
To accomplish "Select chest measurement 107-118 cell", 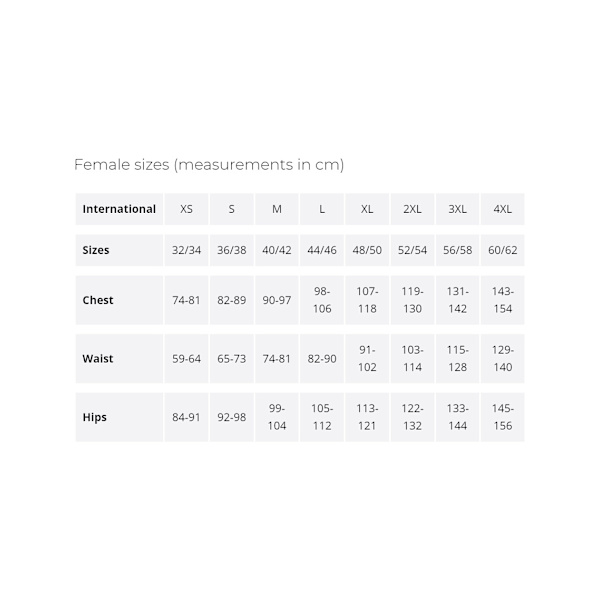I will pos(367,300).
